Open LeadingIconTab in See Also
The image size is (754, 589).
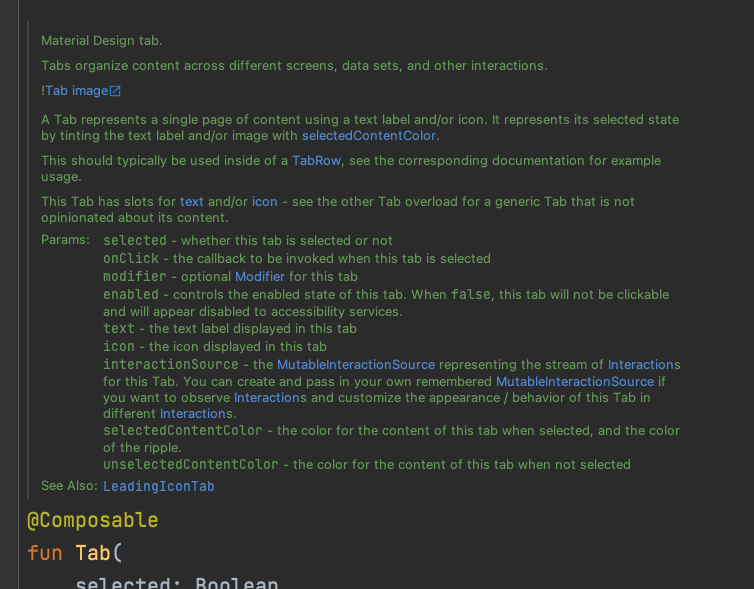click(159, 486)
